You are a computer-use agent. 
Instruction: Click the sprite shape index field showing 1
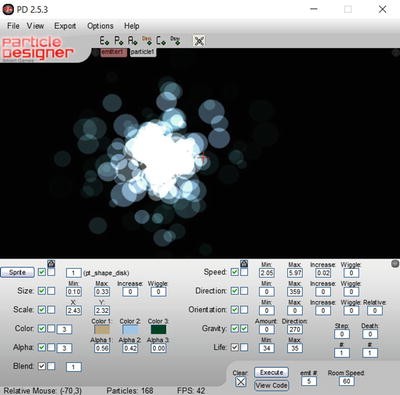74,273
